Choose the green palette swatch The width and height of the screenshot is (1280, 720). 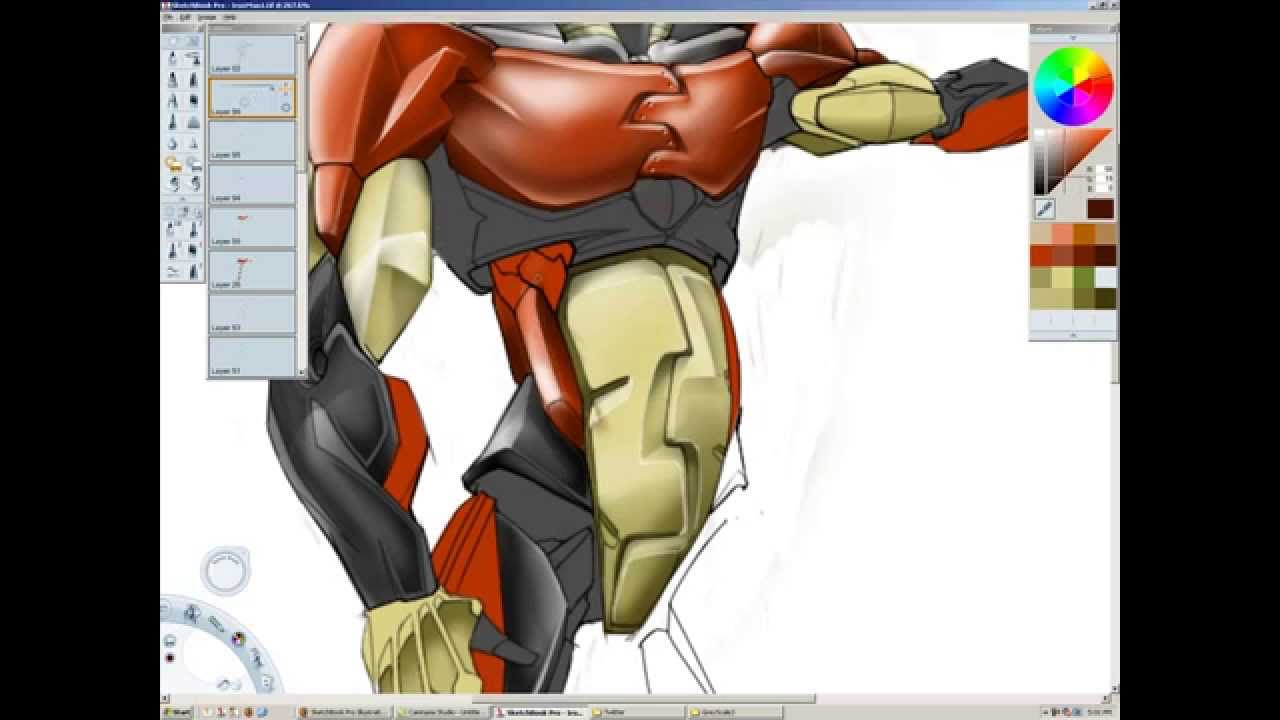[1083, 277]
